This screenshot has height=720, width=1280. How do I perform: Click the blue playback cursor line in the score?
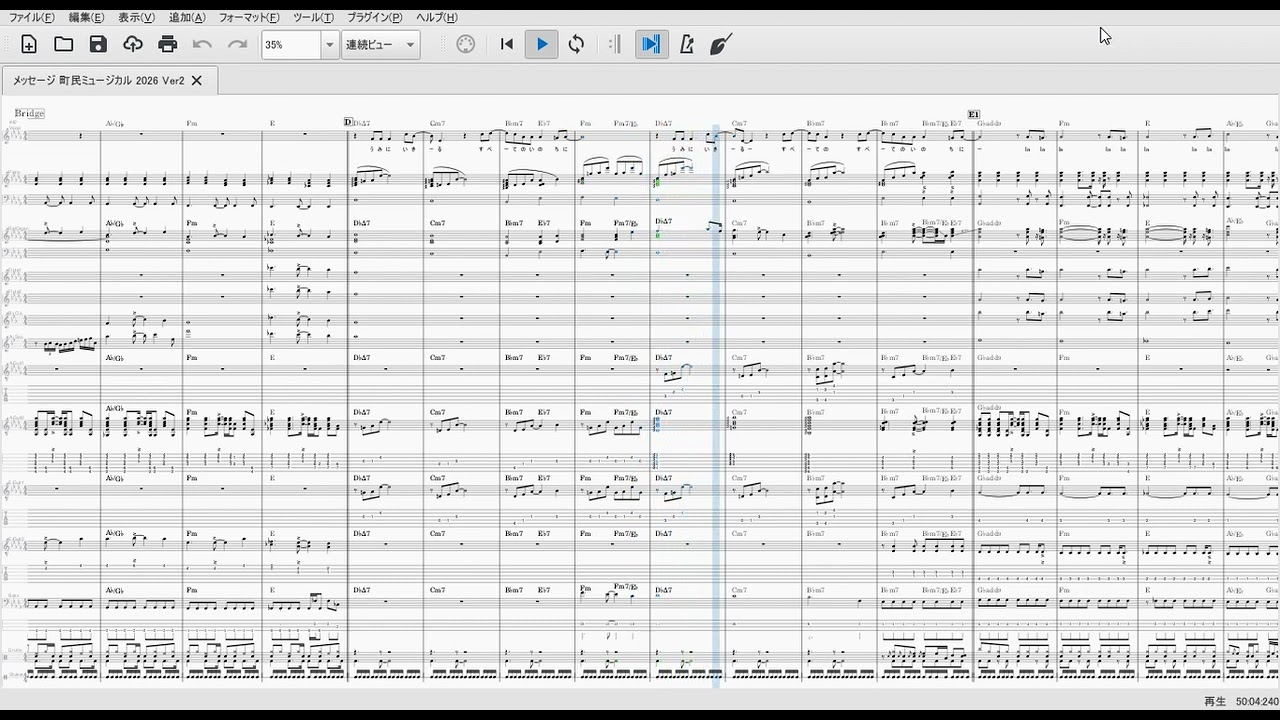tap(716, 405)
